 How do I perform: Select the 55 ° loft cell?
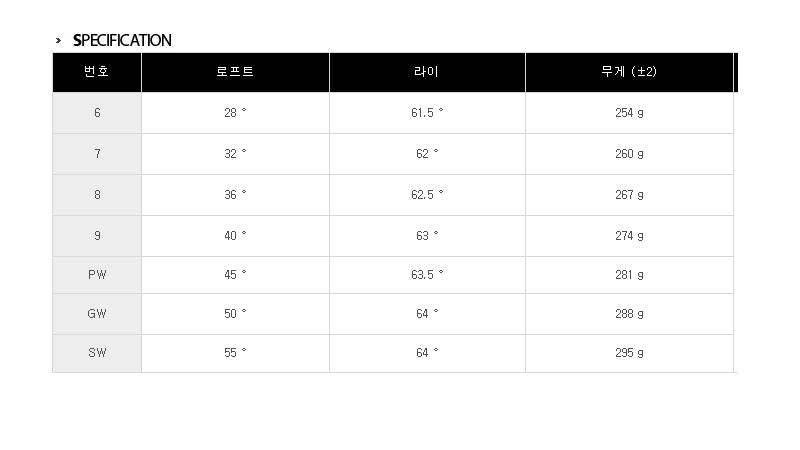(235, 352)
